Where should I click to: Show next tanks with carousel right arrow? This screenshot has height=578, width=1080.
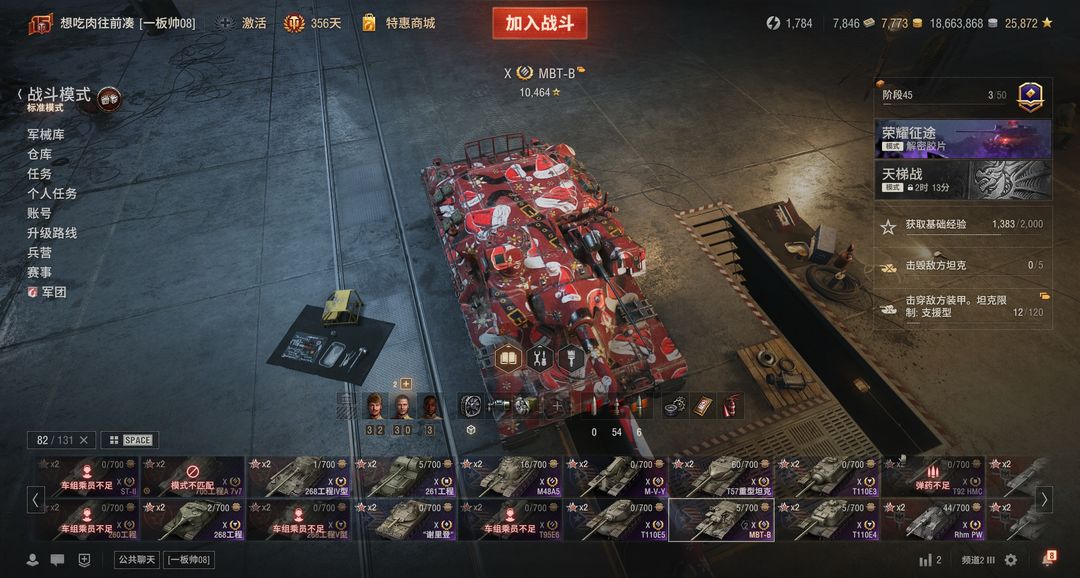click(x=1044, y=499)
